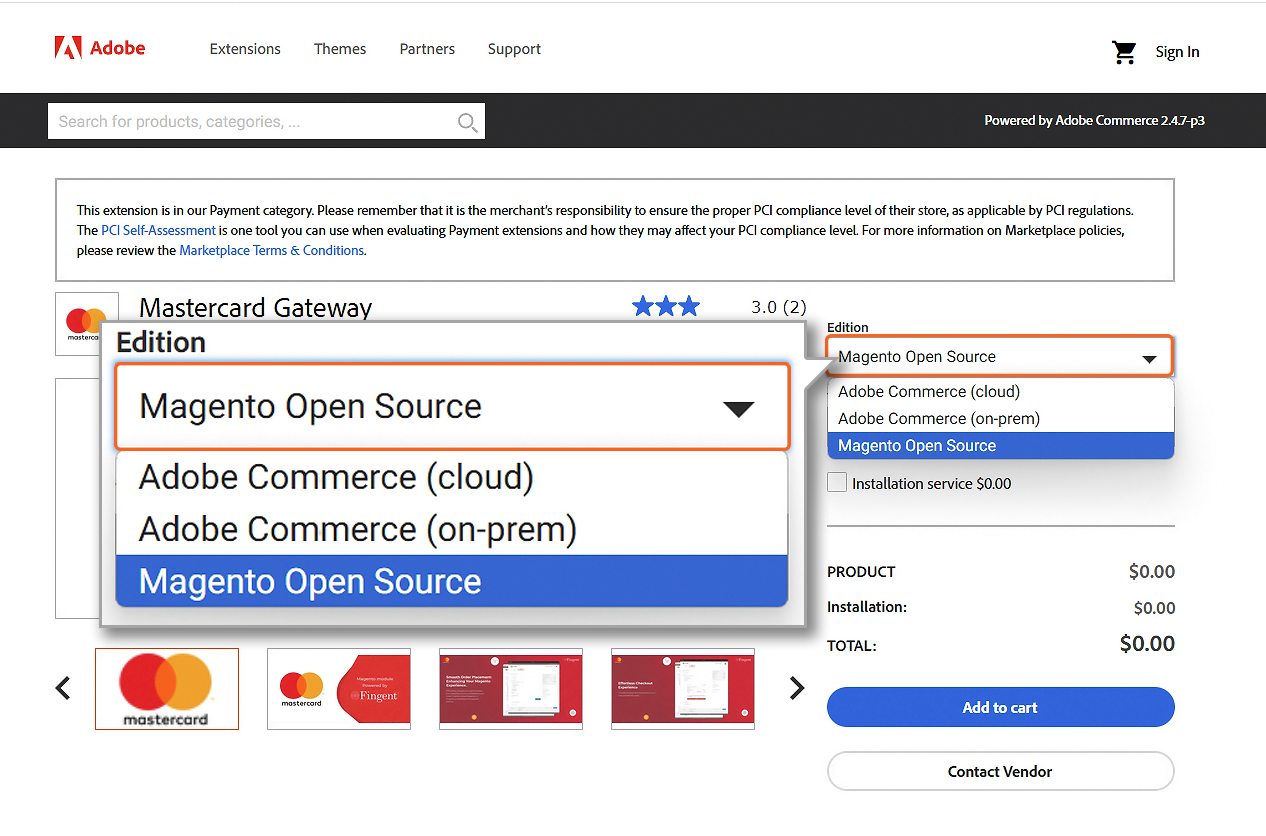
Task: Click the 3.0 (2) rating count
Action: [x=779, y=307]
